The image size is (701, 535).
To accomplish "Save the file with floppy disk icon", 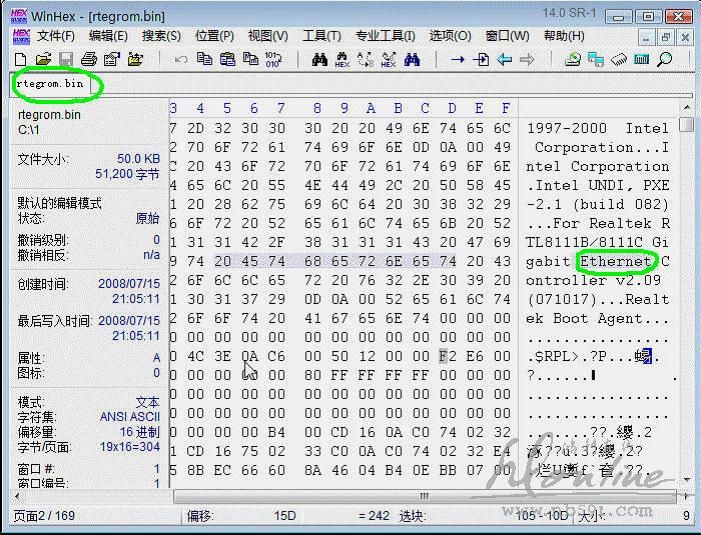I will [x=66, y=60].
